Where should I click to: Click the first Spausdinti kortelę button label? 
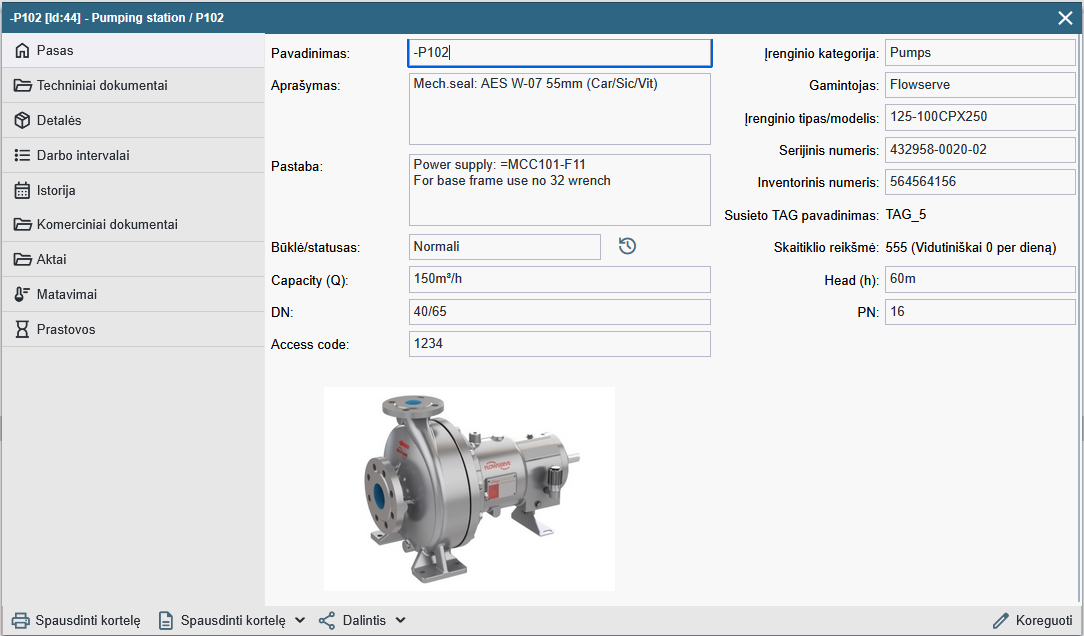[x=88, y=621]
